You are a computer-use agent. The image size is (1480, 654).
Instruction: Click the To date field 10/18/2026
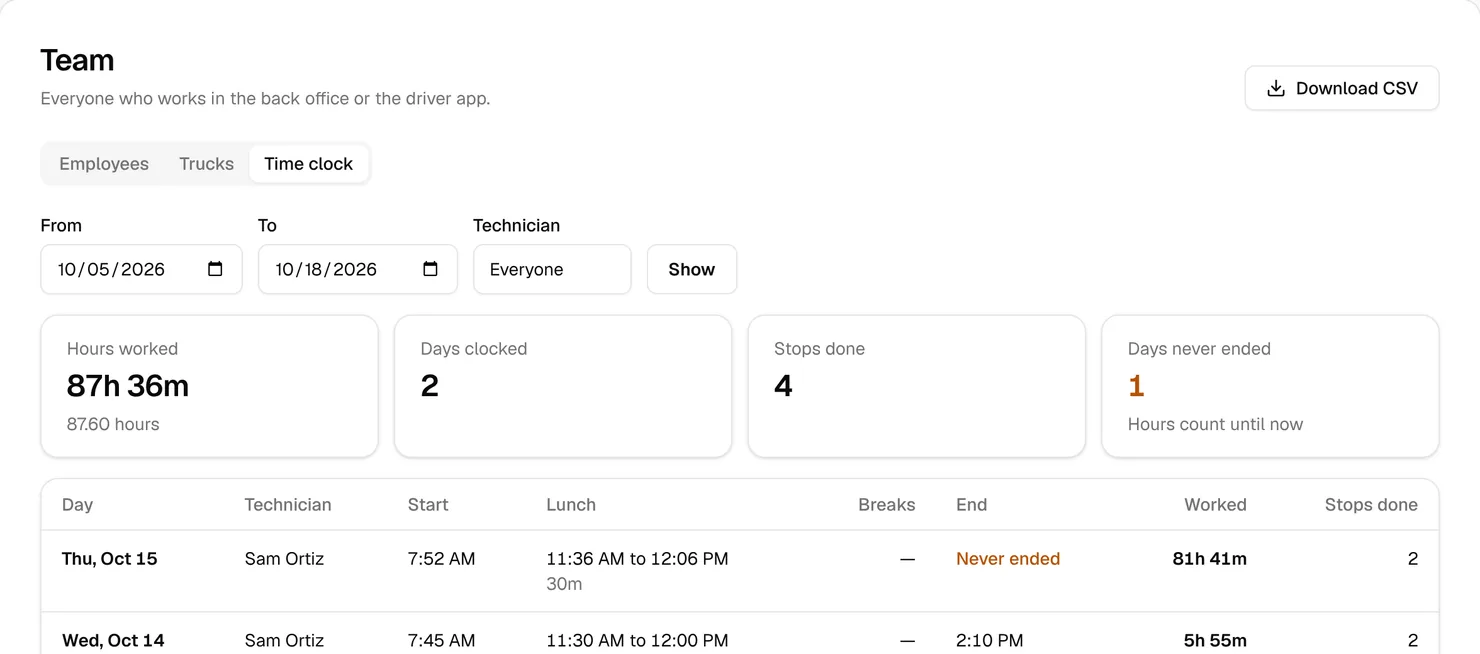tap(358, 269)
